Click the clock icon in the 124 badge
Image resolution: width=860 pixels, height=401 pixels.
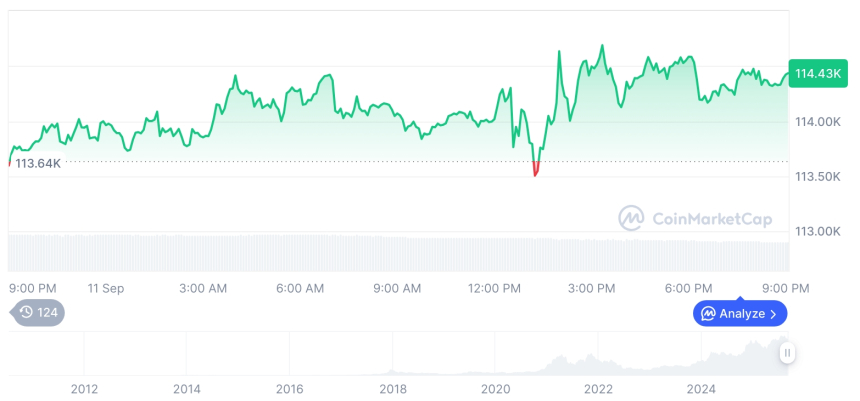(x=26, y=313)
